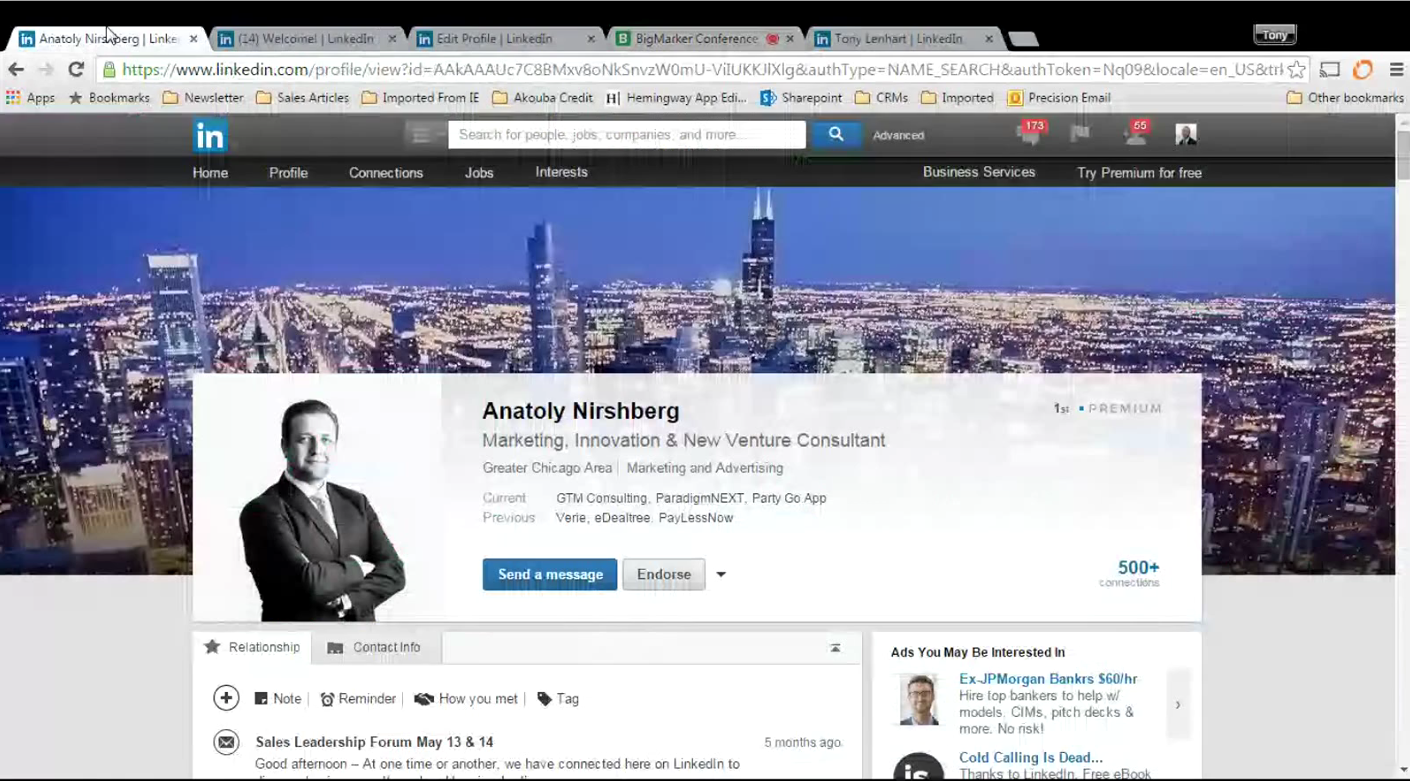Screen dimensions: 1410x781
Task: Open the Jobs menu item
Action: click(x=479, y=173)
